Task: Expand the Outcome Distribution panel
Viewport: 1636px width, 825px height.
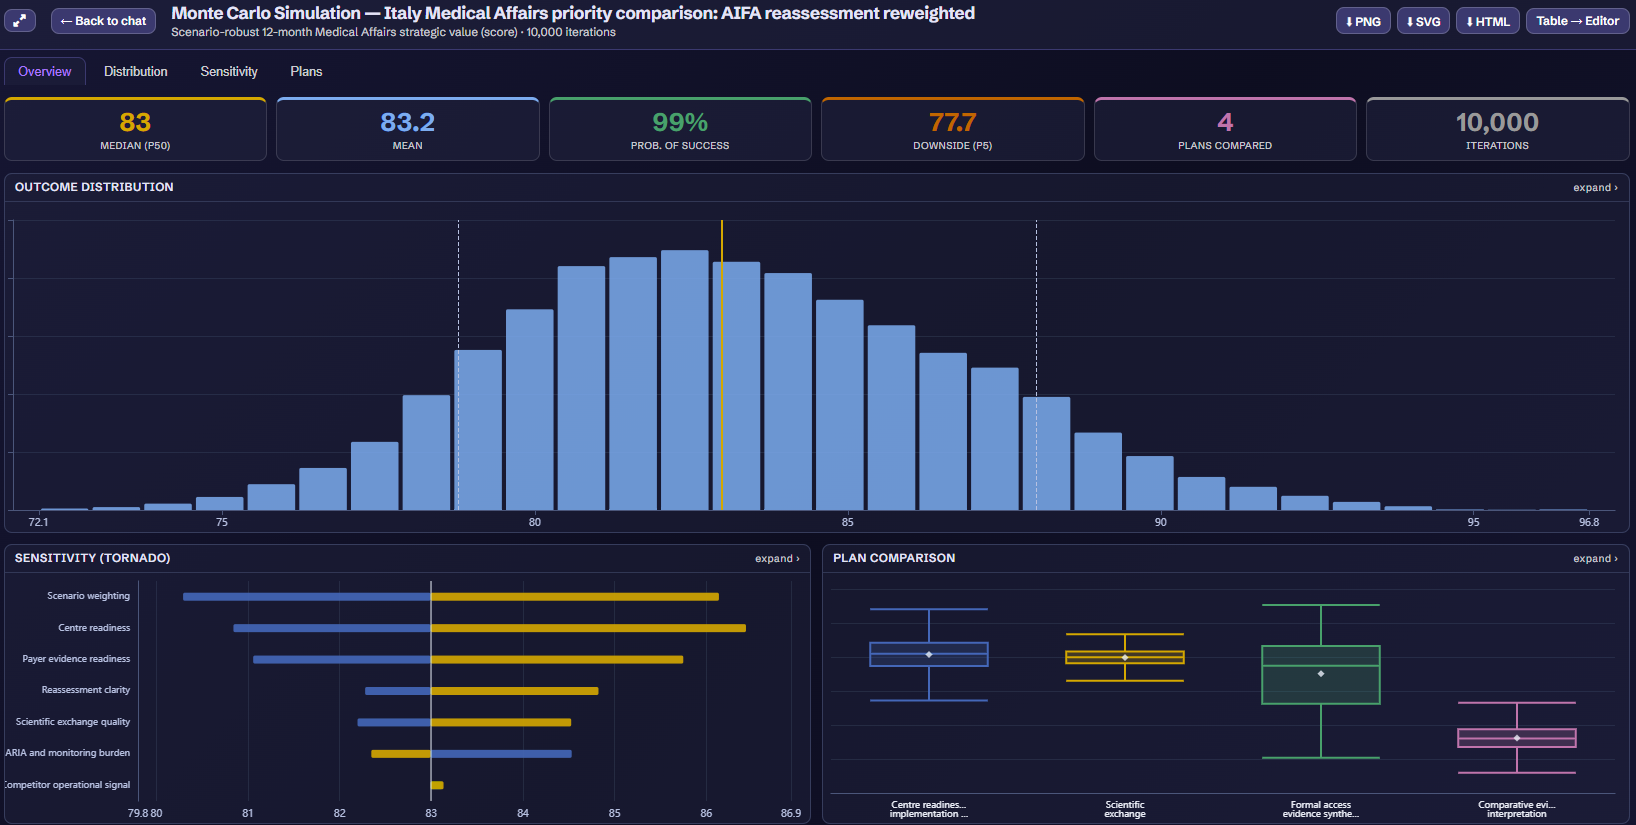Action: pyautogui.click(x=1595, y=188)
